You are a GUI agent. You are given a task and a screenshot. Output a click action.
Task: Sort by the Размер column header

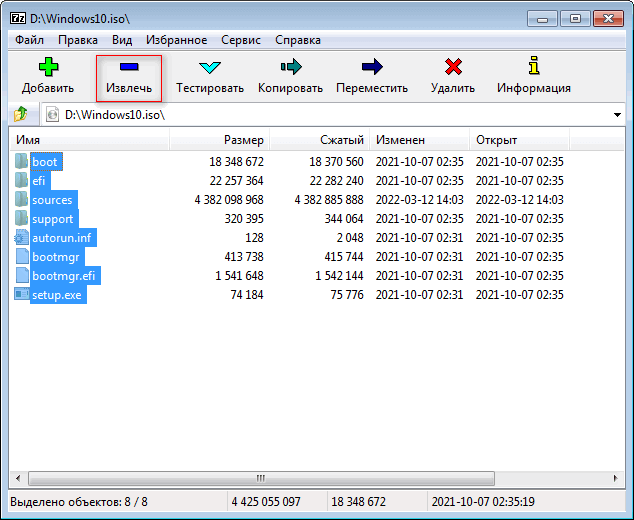click(x=220, y=140)
